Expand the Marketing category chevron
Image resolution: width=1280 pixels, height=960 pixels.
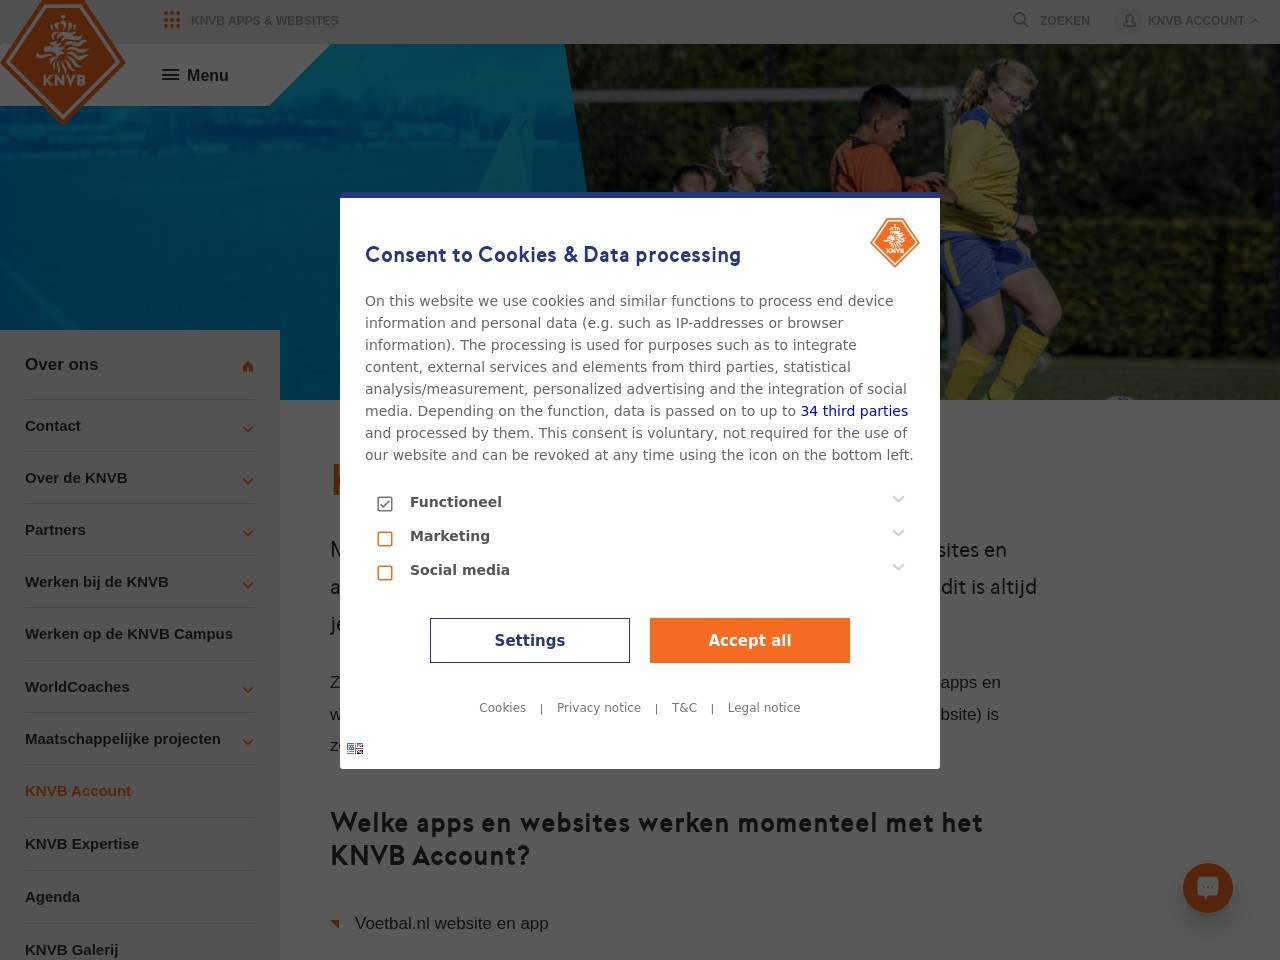pos(898,533)
